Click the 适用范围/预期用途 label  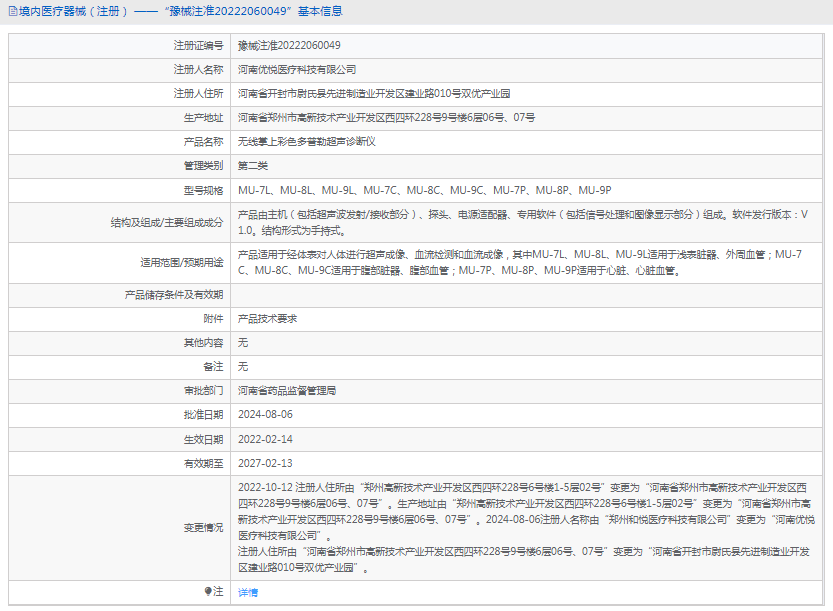point(182,262)
